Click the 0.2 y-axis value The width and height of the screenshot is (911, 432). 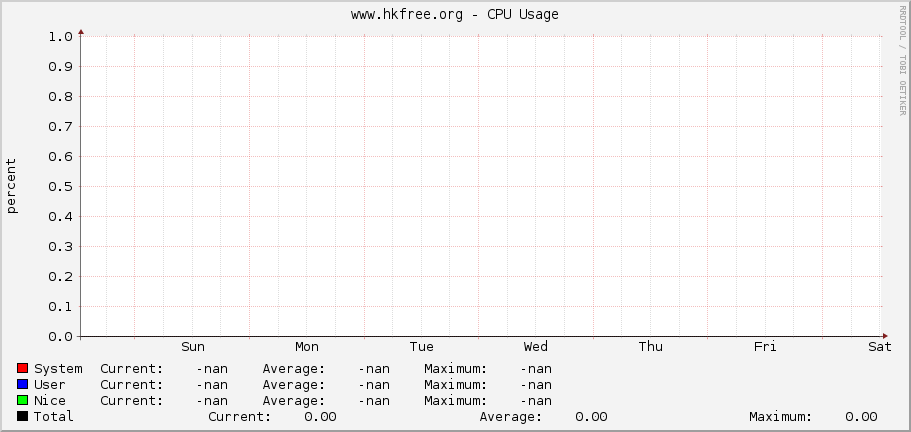(60, 276)
